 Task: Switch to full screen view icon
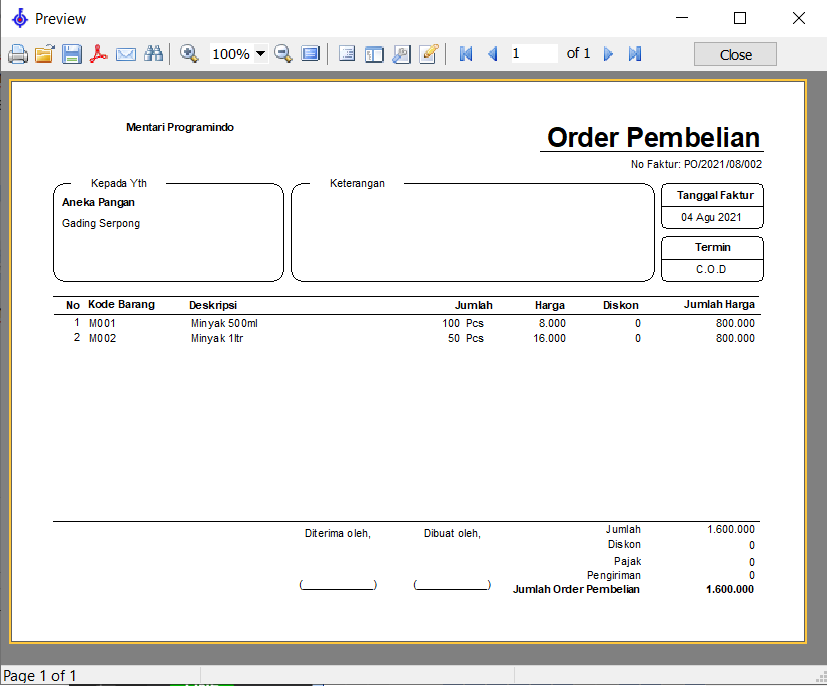(310, 54)
